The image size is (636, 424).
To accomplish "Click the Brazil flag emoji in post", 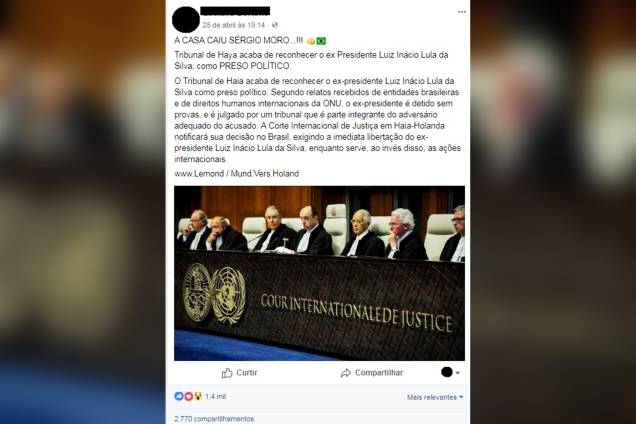I will (x=321, y=41).
